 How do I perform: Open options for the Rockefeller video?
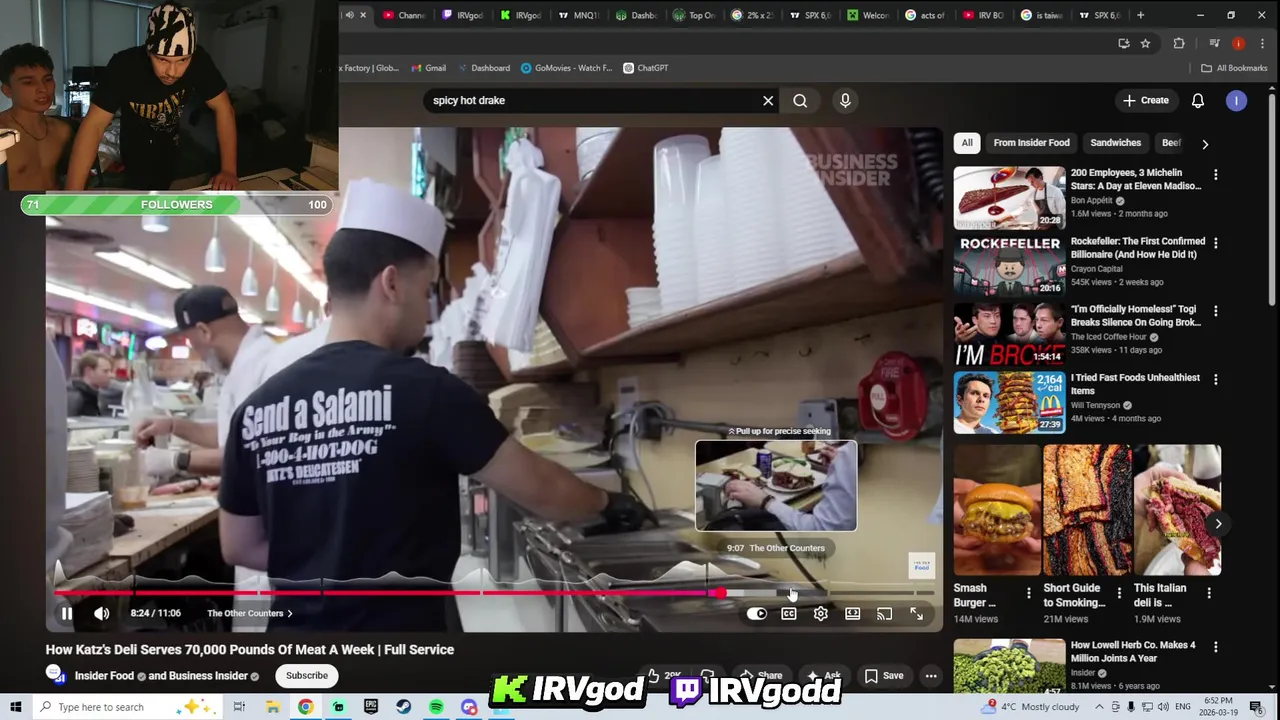click(x=1216, y=243)
